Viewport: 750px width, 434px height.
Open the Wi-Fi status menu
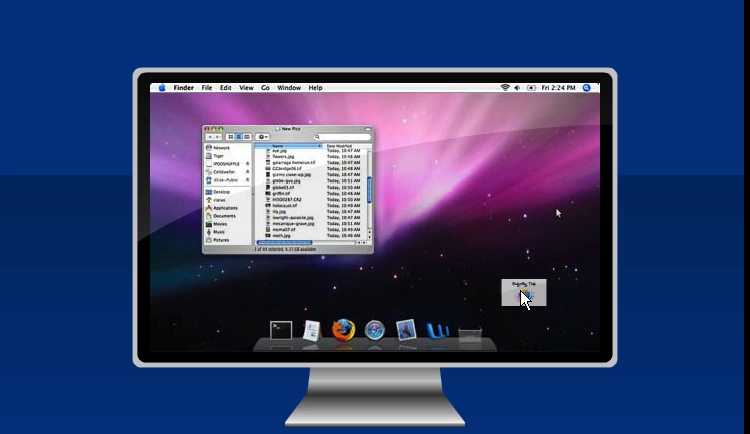(x=506, y=88)
